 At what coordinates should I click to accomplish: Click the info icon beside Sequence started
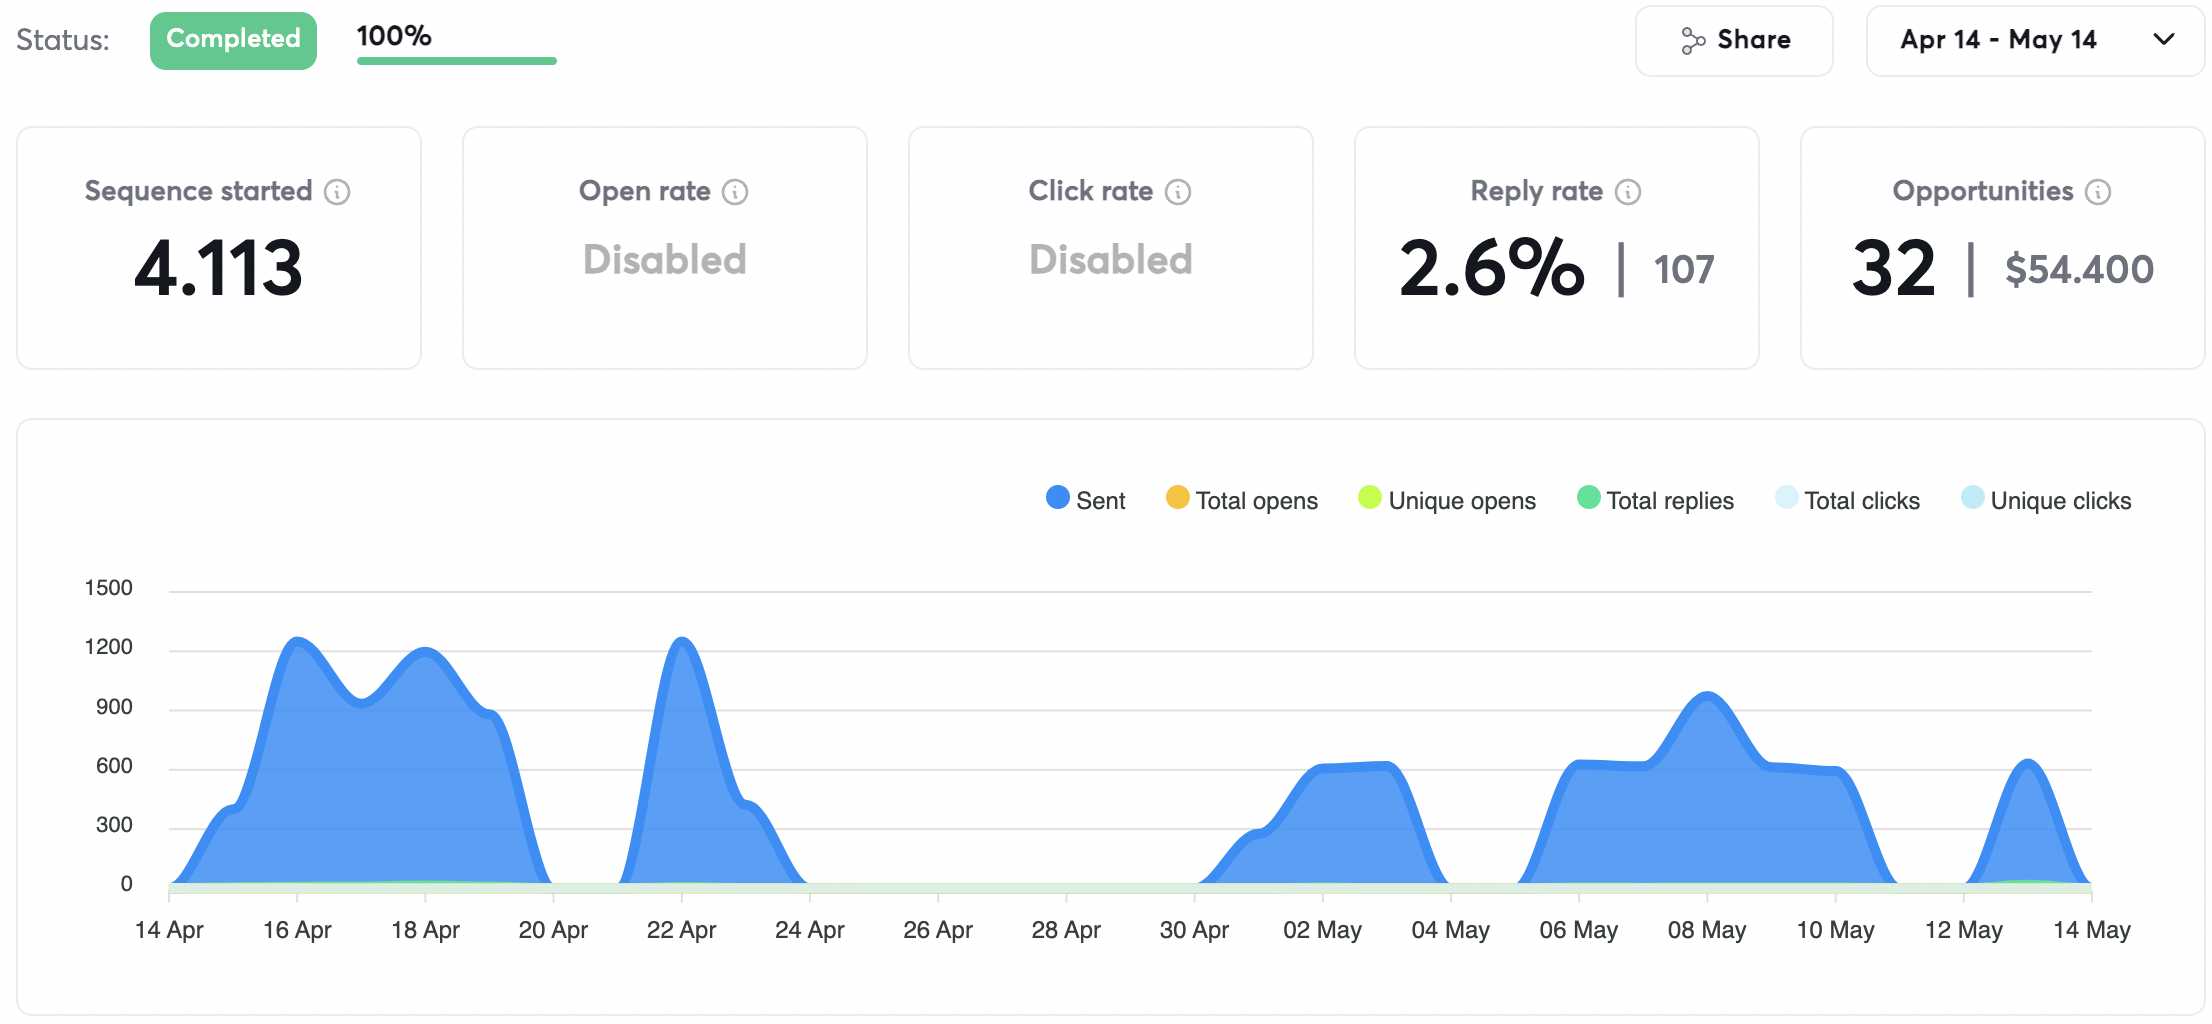[337, 192]
